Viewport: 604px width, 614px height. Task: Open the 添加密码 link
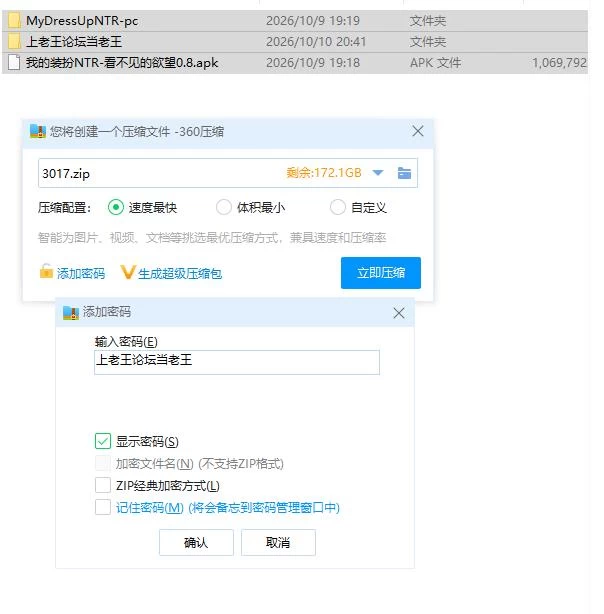[81, 273]
